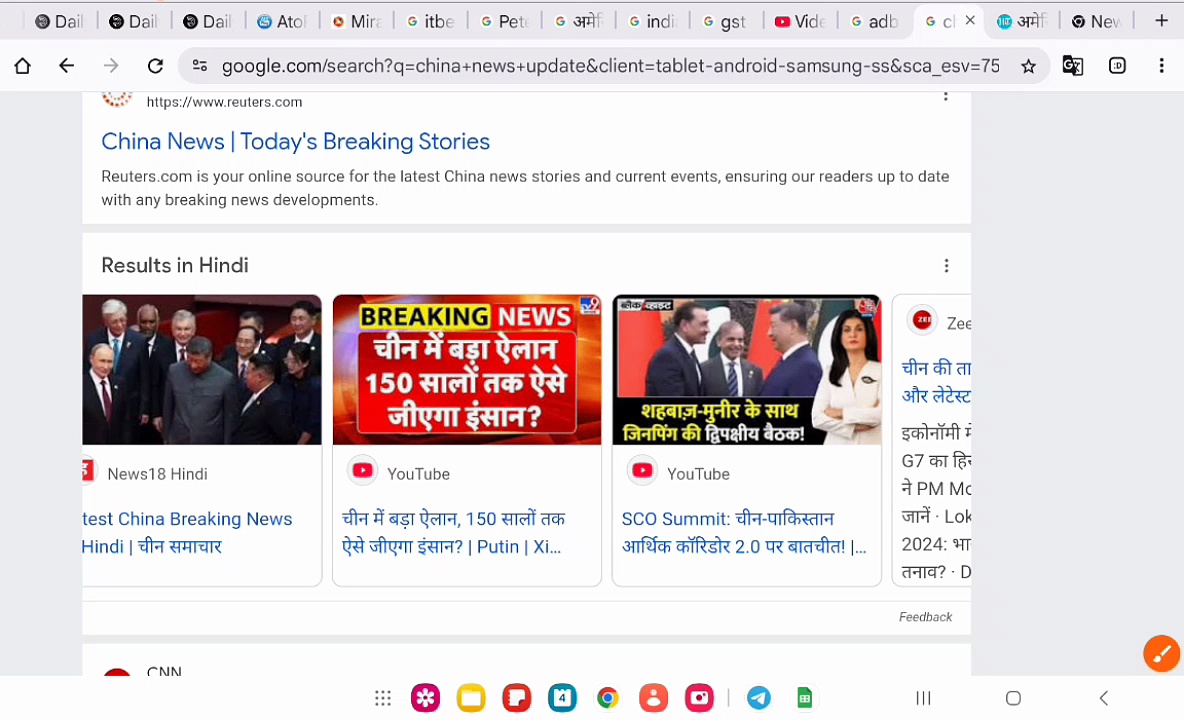Tap the Chrome home icon
Viewport: 1184px width, 720px height.
pyautogui.click(x=23, y=66)
